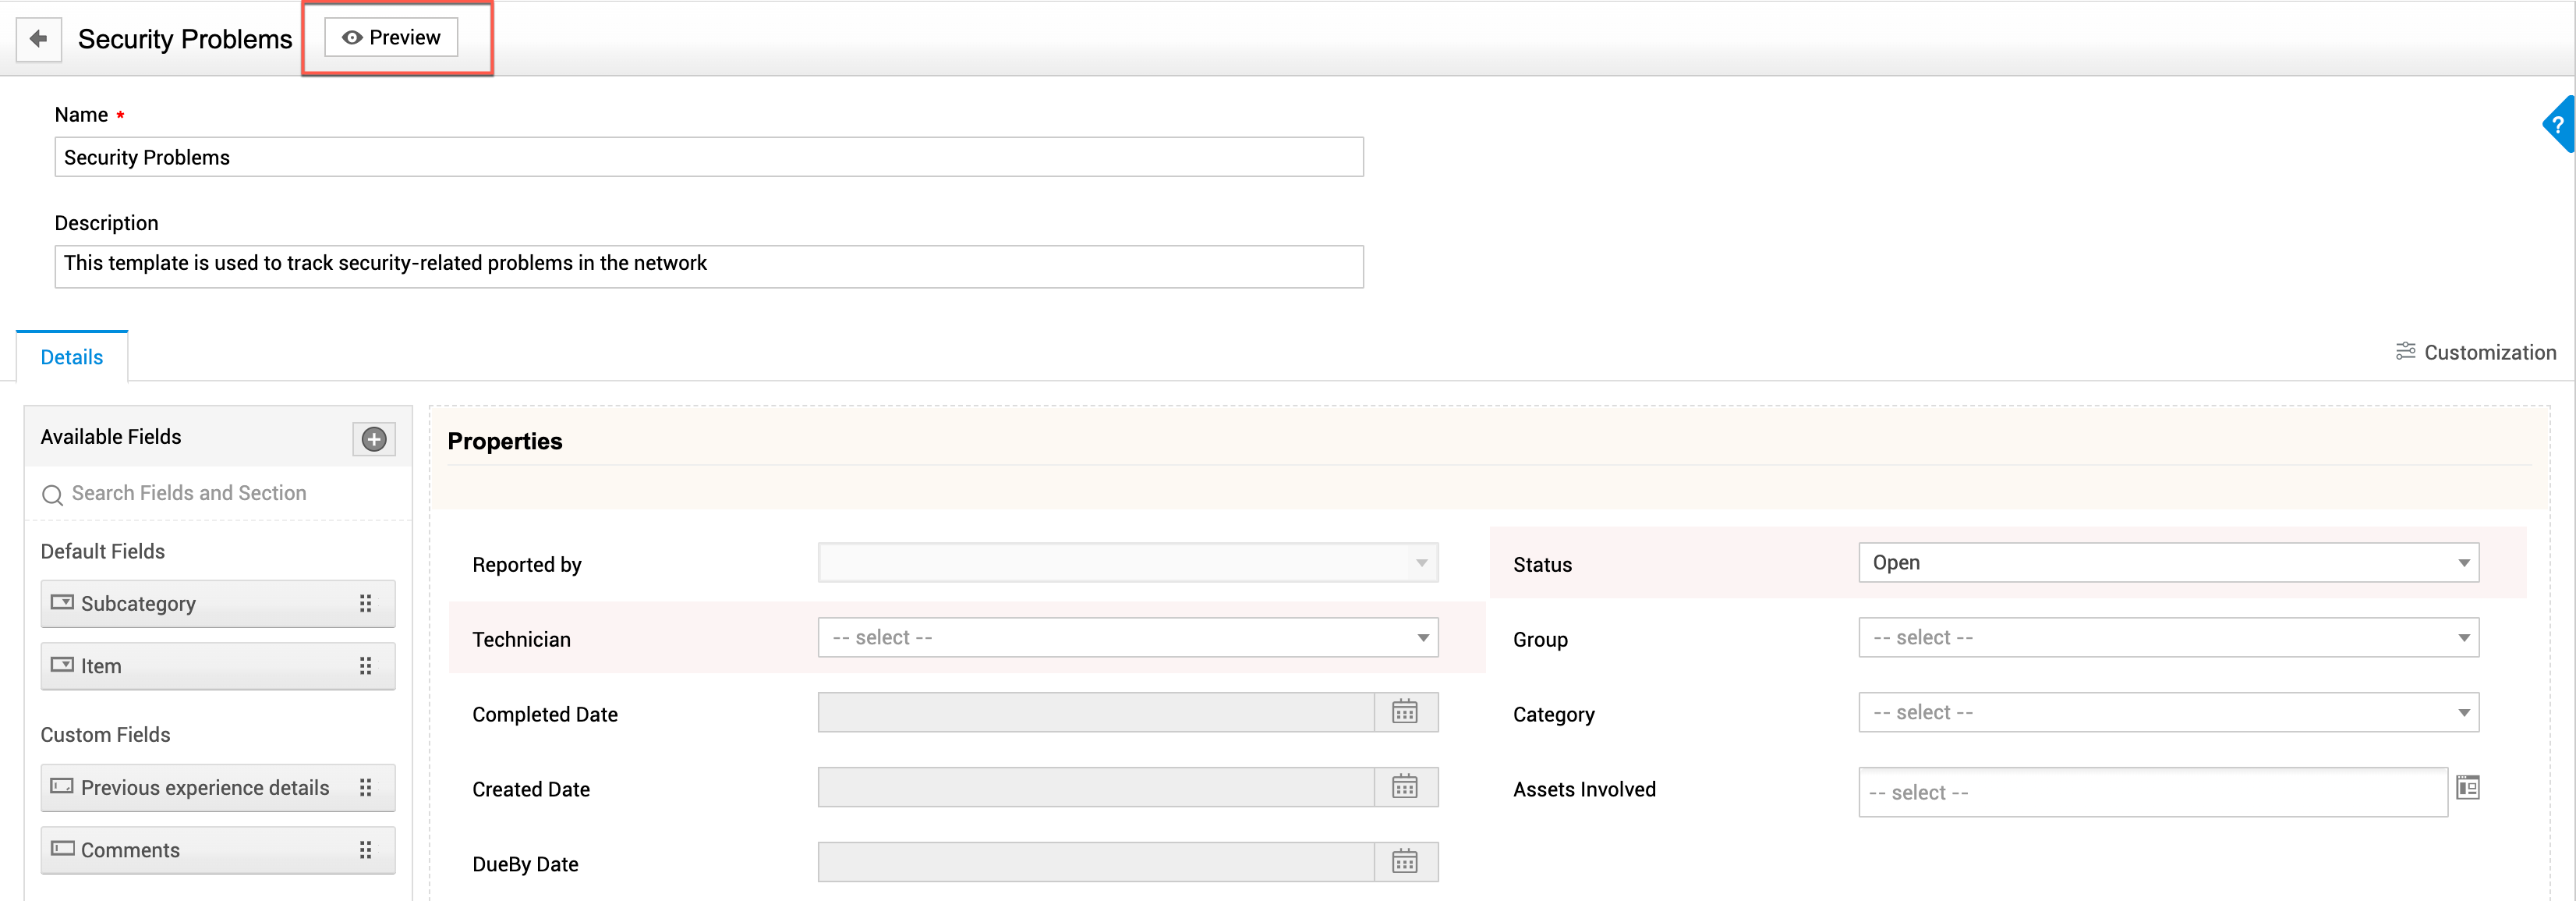The height and width of the screenshot is (901, 2576).
Task: Open the Reported by dropdown
Action: pyautogui.click(x=1128, y=563)
